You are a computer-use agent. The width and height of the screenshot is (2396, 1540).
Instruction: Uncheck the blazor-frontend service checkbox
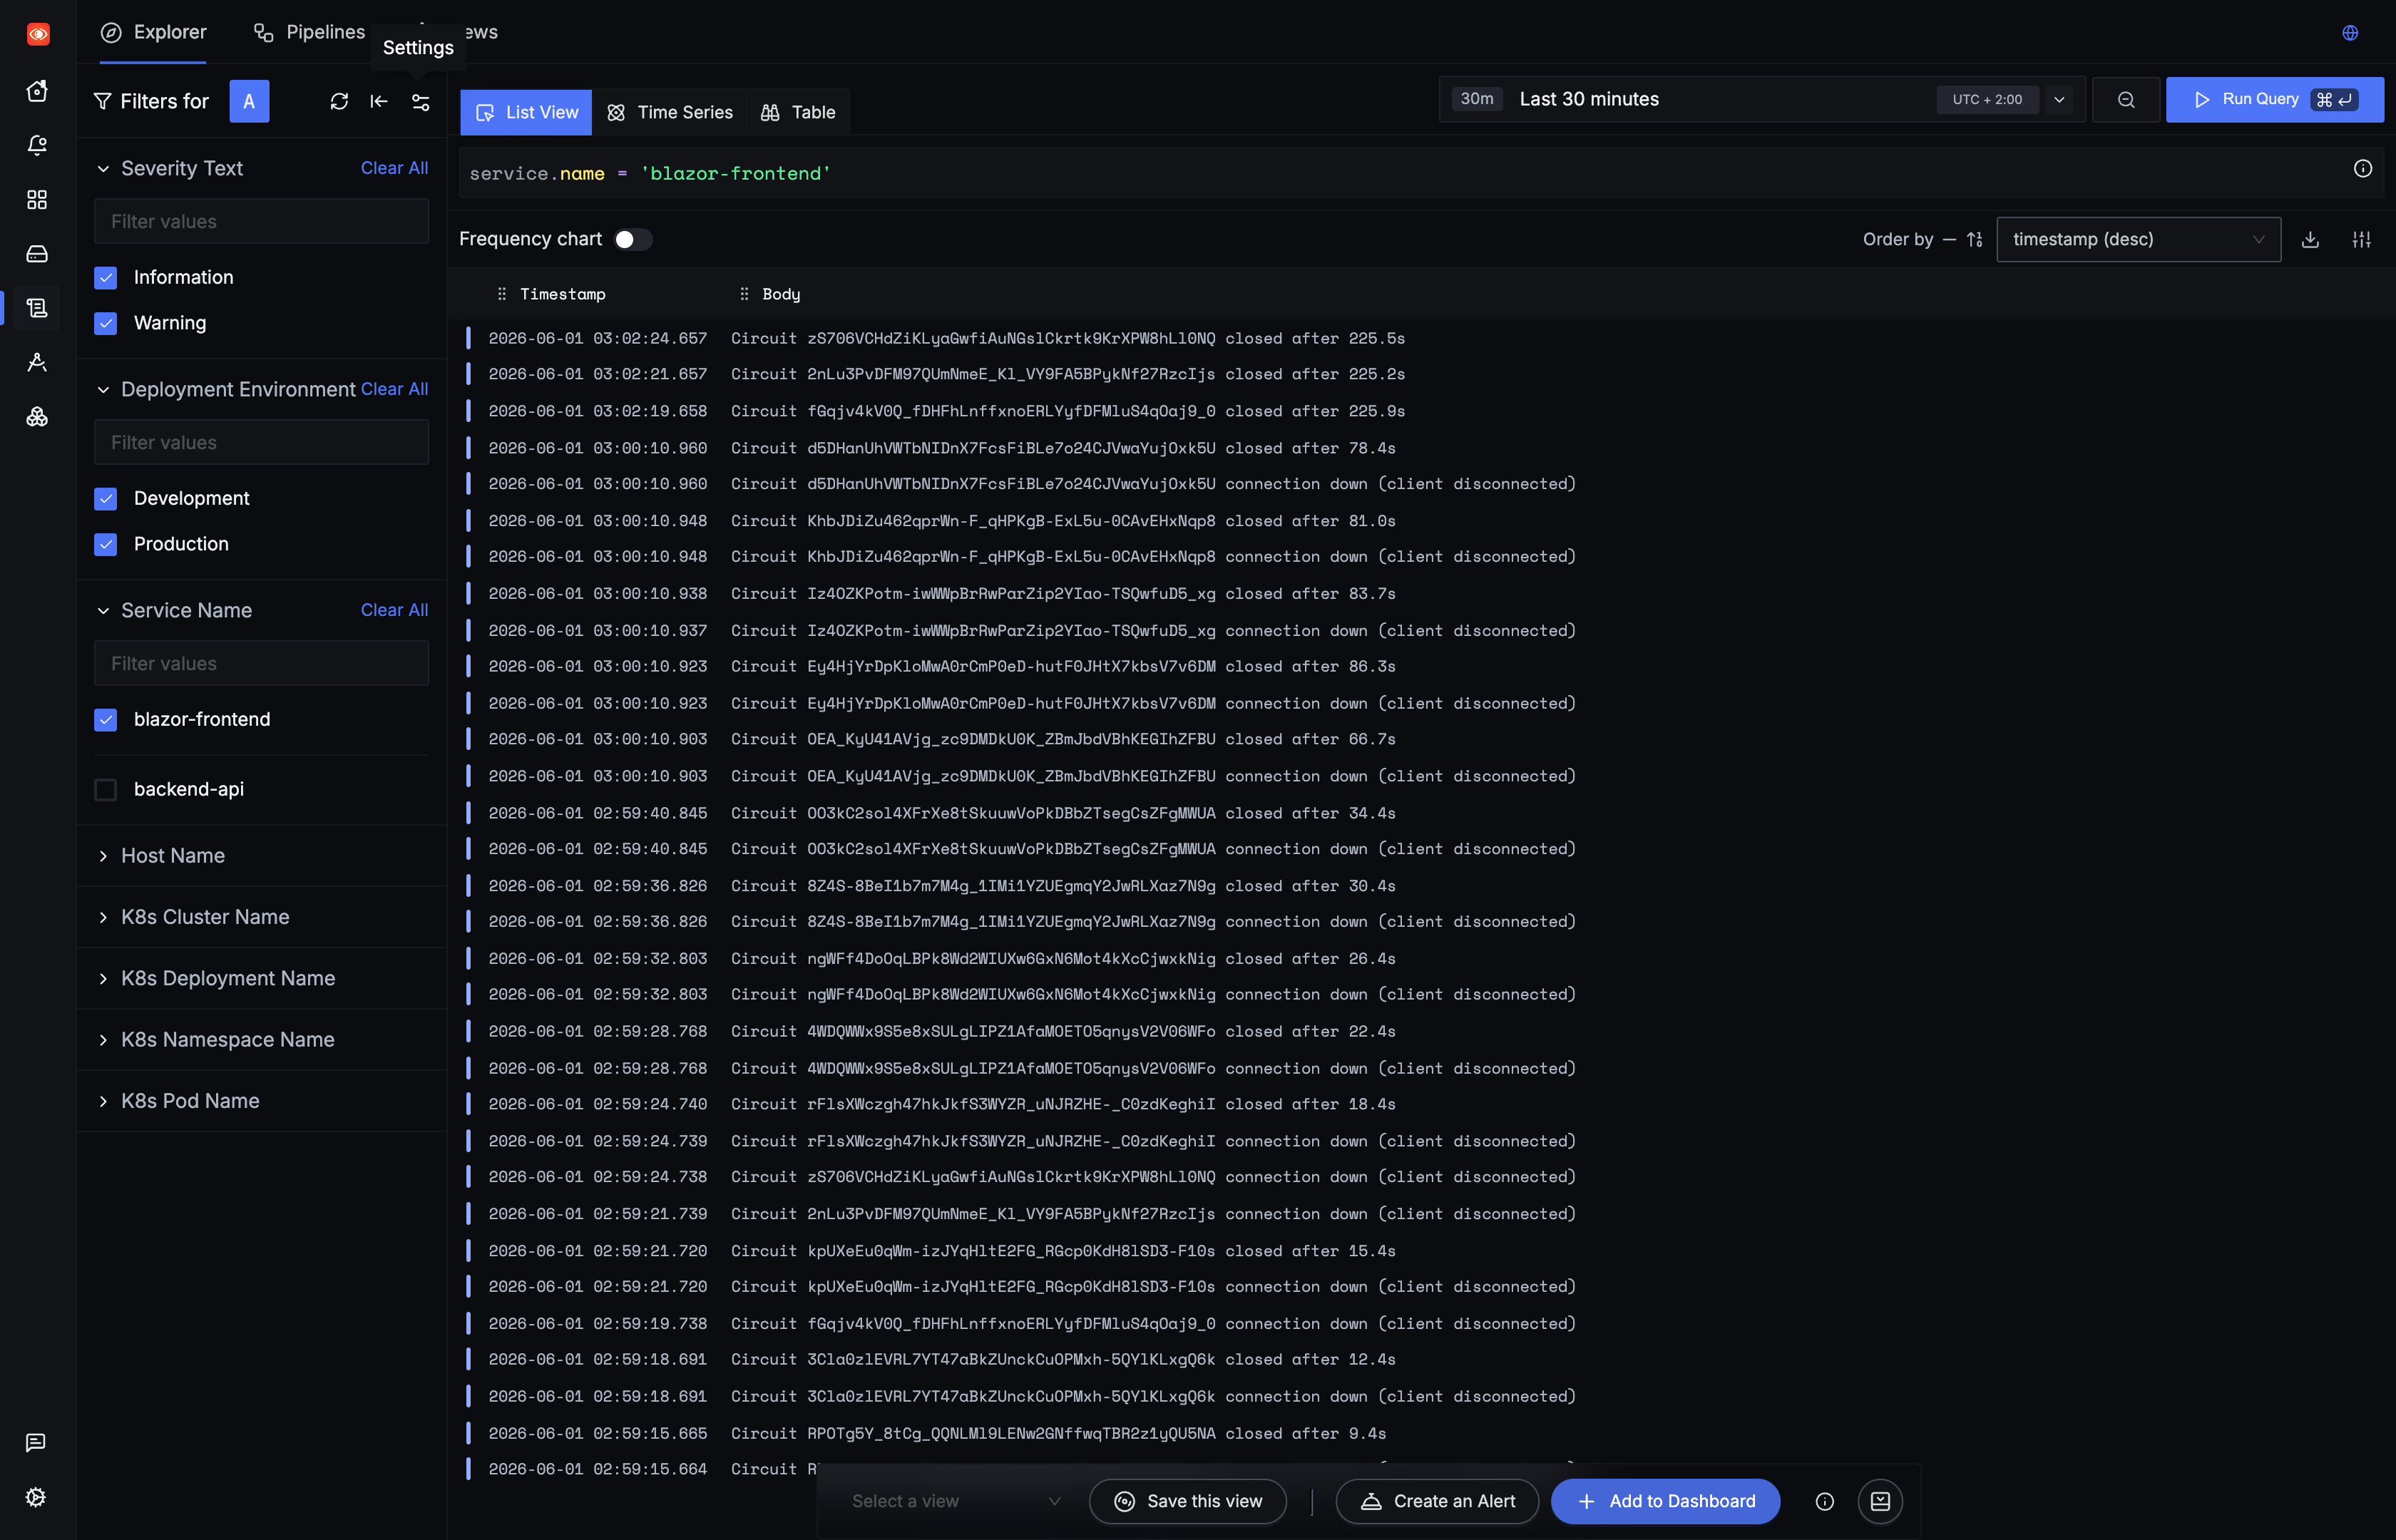106,720
